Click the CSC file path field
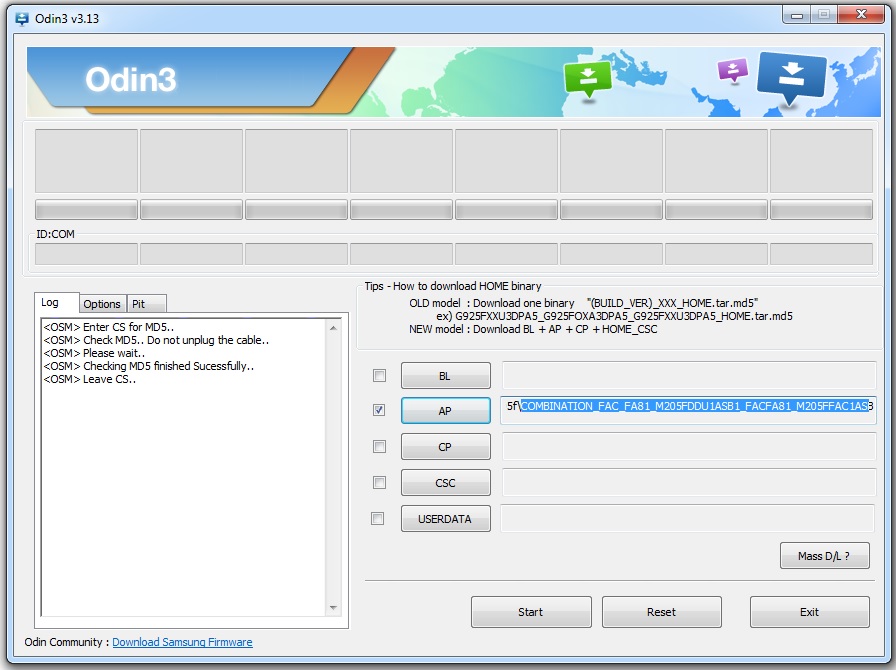Viewport: 896px width, 670px height. [689, 482]
